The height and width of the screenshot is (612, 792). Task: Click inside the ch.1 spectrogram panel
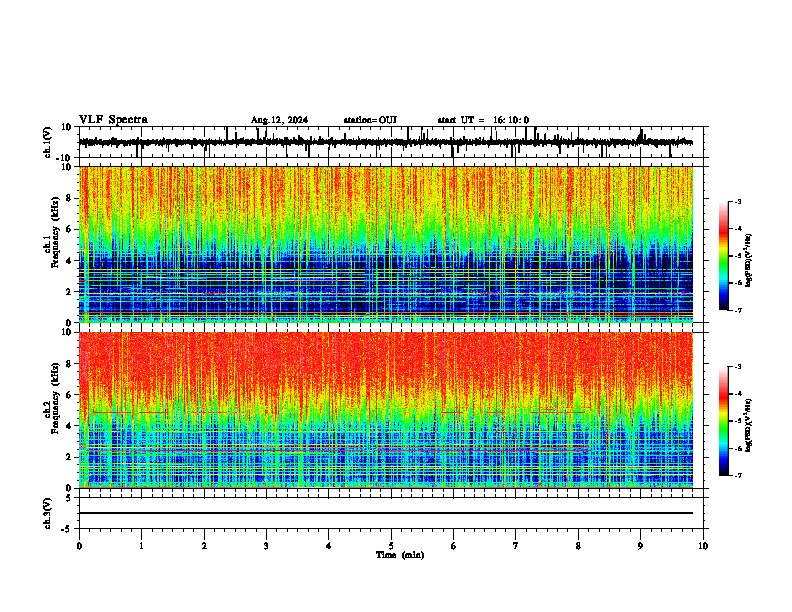pyautogui.click(x=386, y=244)
